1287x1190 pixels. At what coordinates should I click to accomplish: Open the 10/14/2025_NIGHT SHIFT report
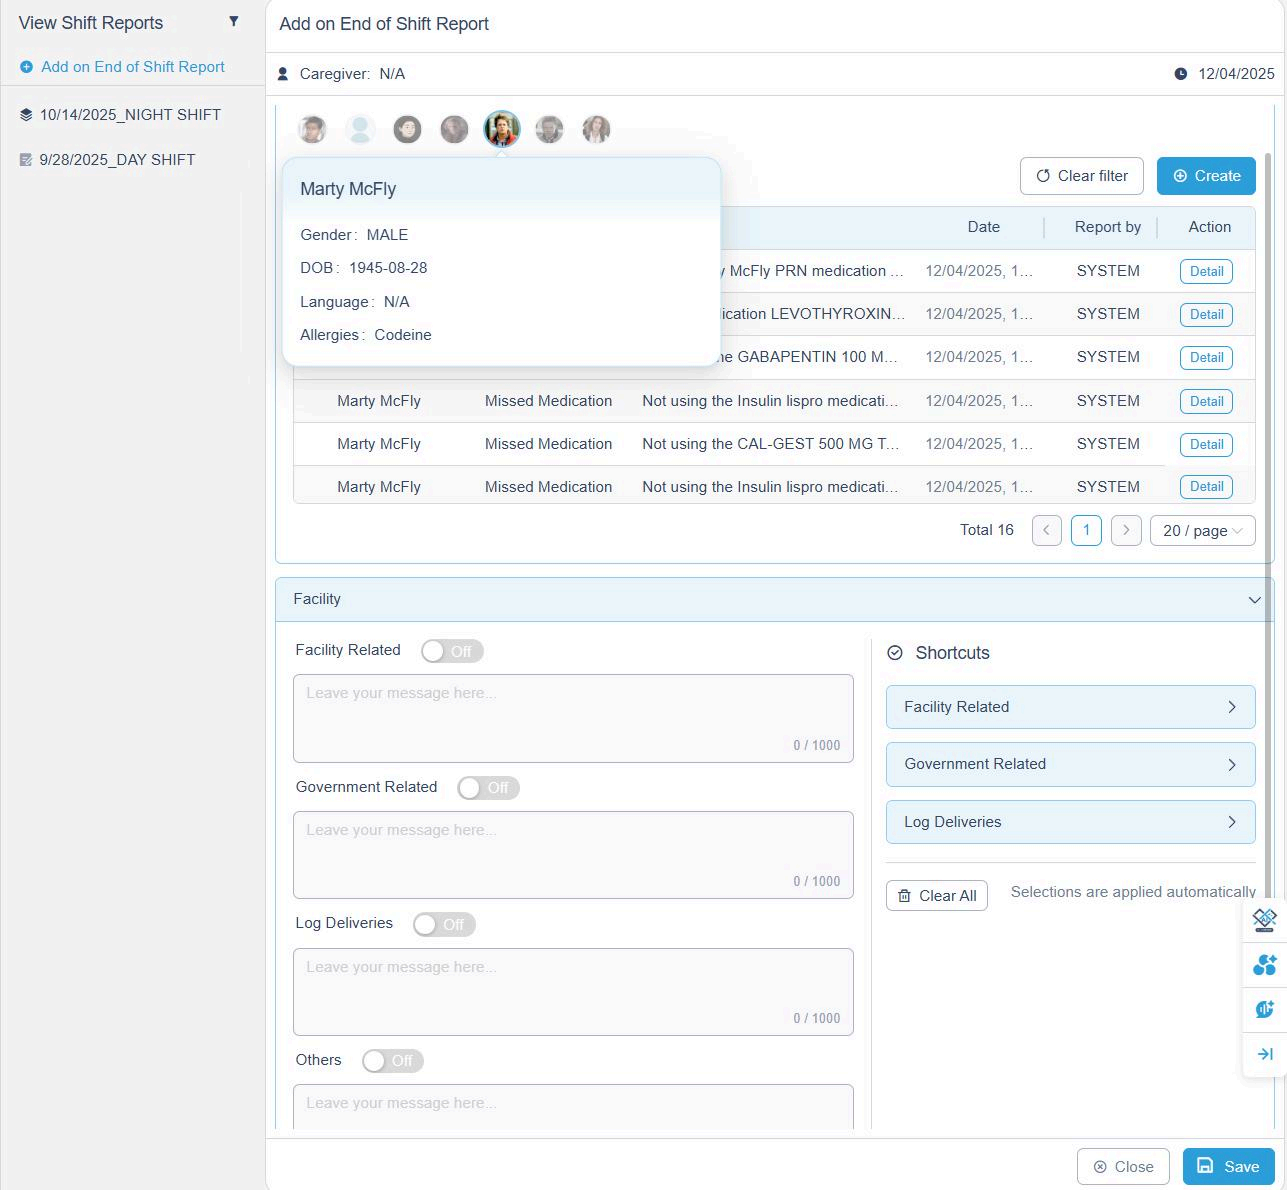(130, 115)
